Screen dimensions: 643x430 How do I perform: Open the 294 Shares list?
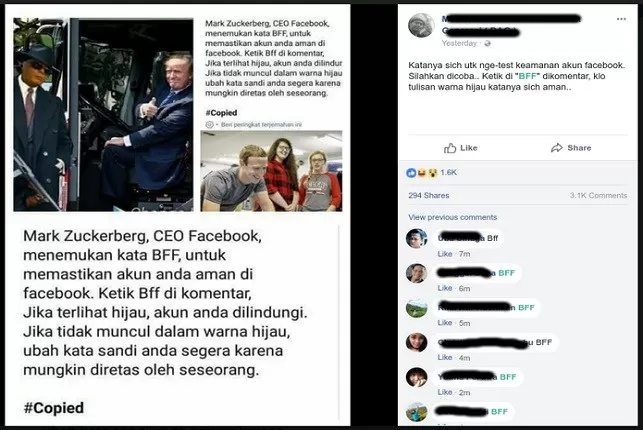pos(429,196)
